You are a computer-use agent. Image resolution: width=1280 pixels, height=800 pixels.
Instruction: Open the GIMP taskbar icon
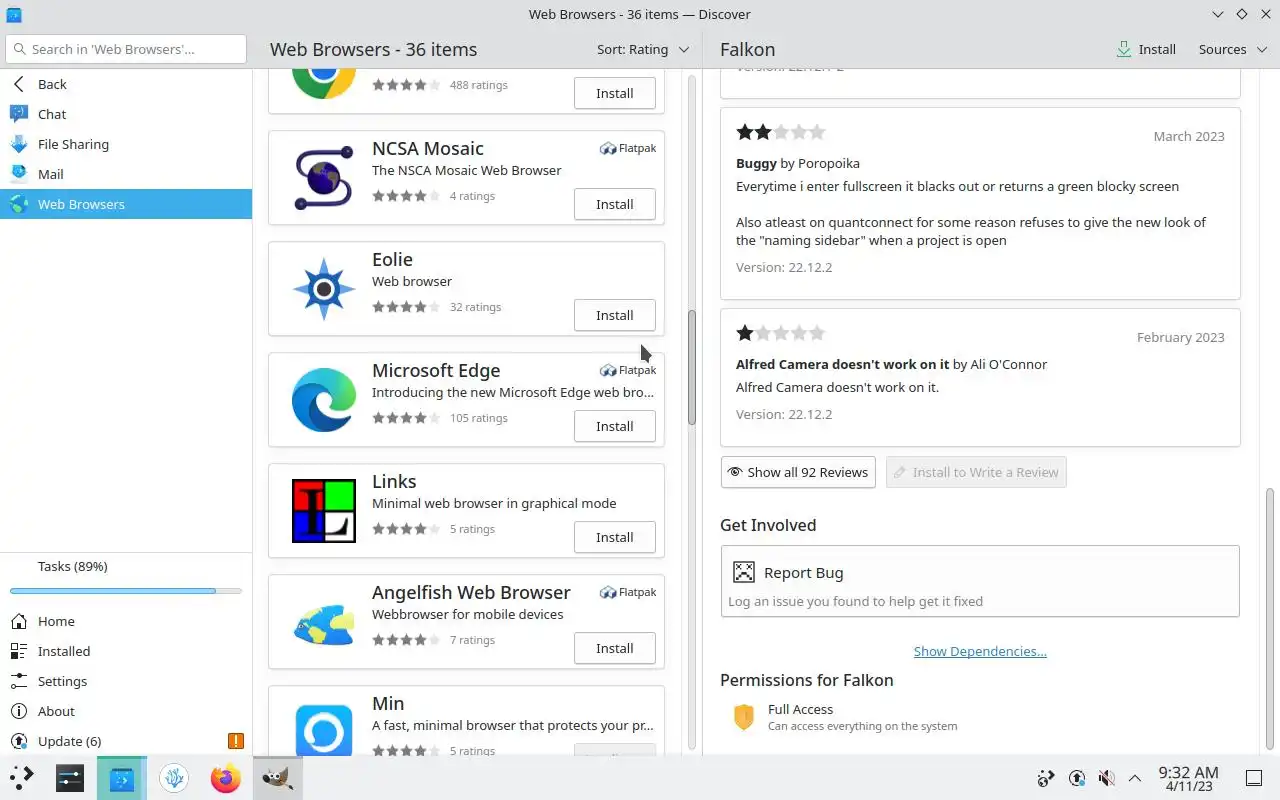277,778
